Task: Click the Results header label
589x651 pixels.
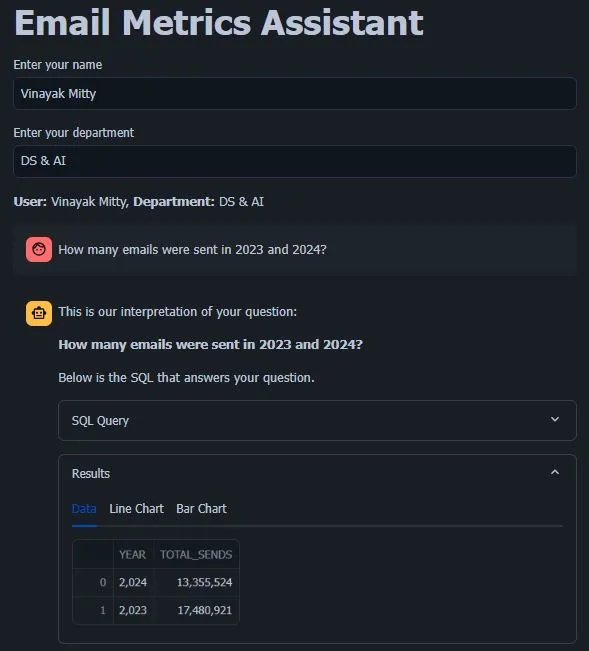Action: coord(90,473)
